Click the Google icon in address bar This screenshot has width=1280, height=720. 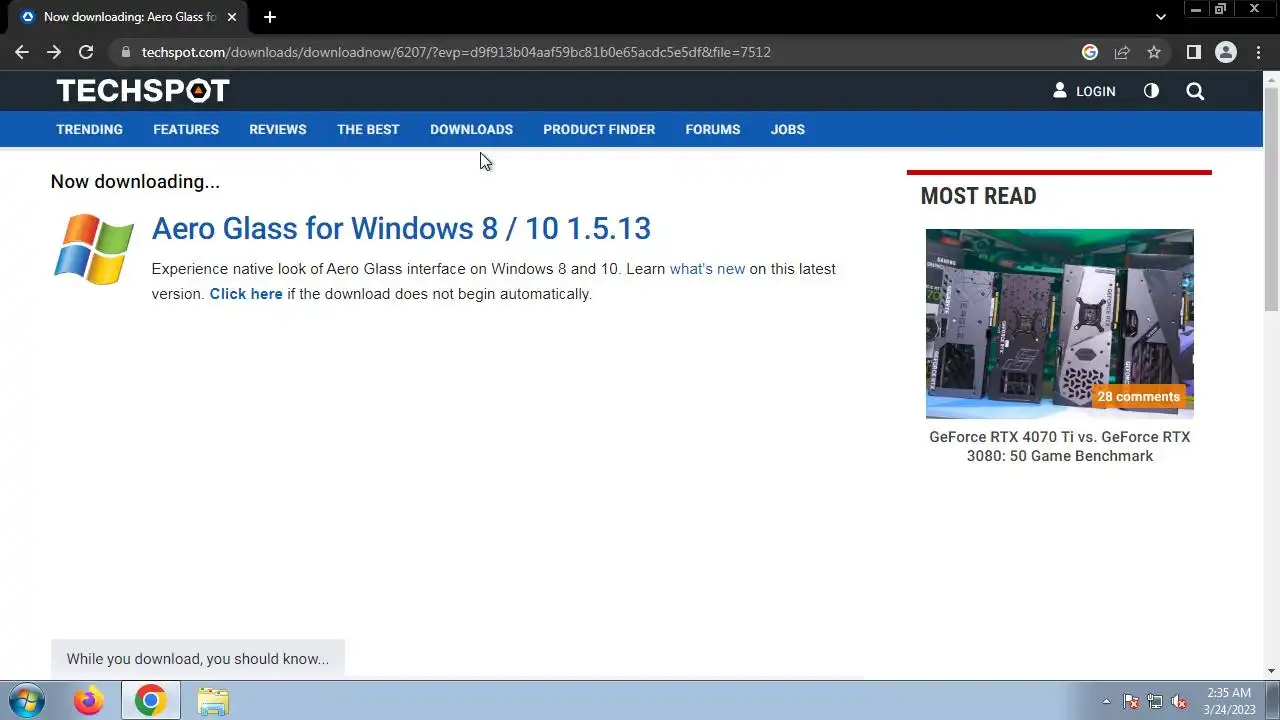point(1090,52)
